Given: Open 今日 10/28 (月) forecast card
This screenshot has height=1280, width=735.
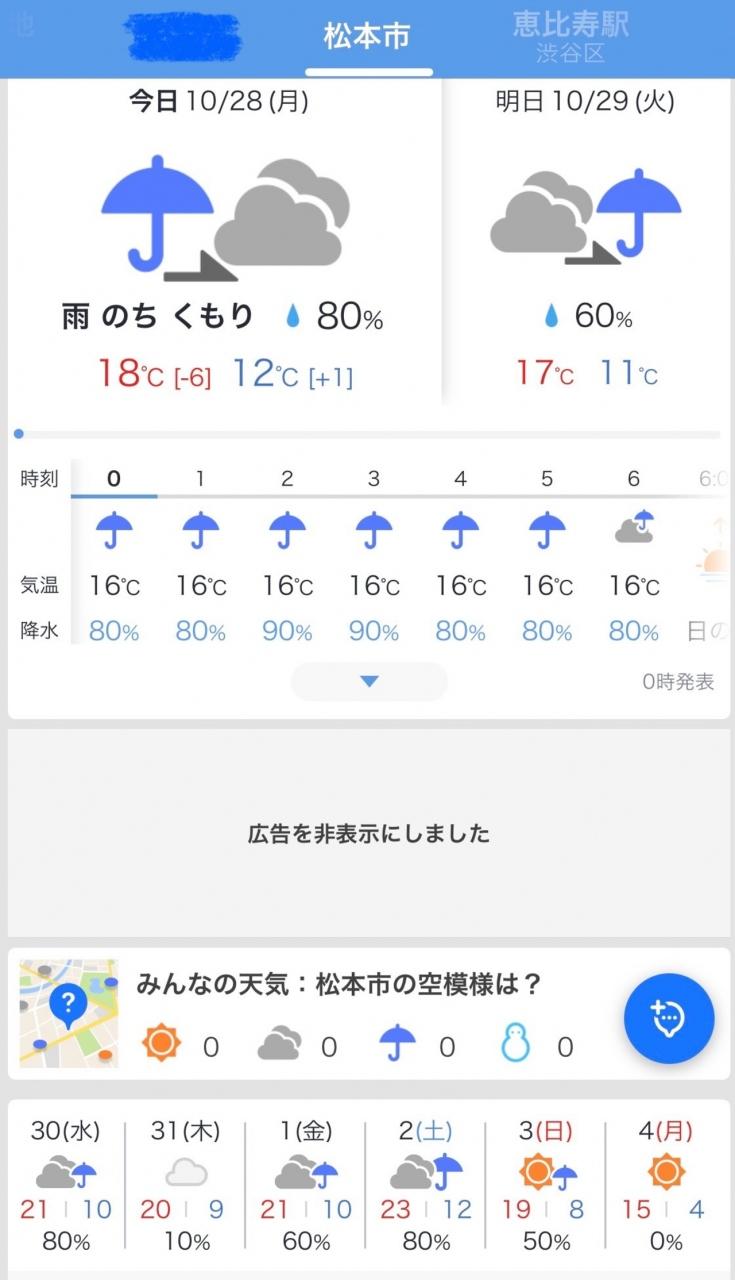Looking at the screenshot, I should (x=225, y=242).
